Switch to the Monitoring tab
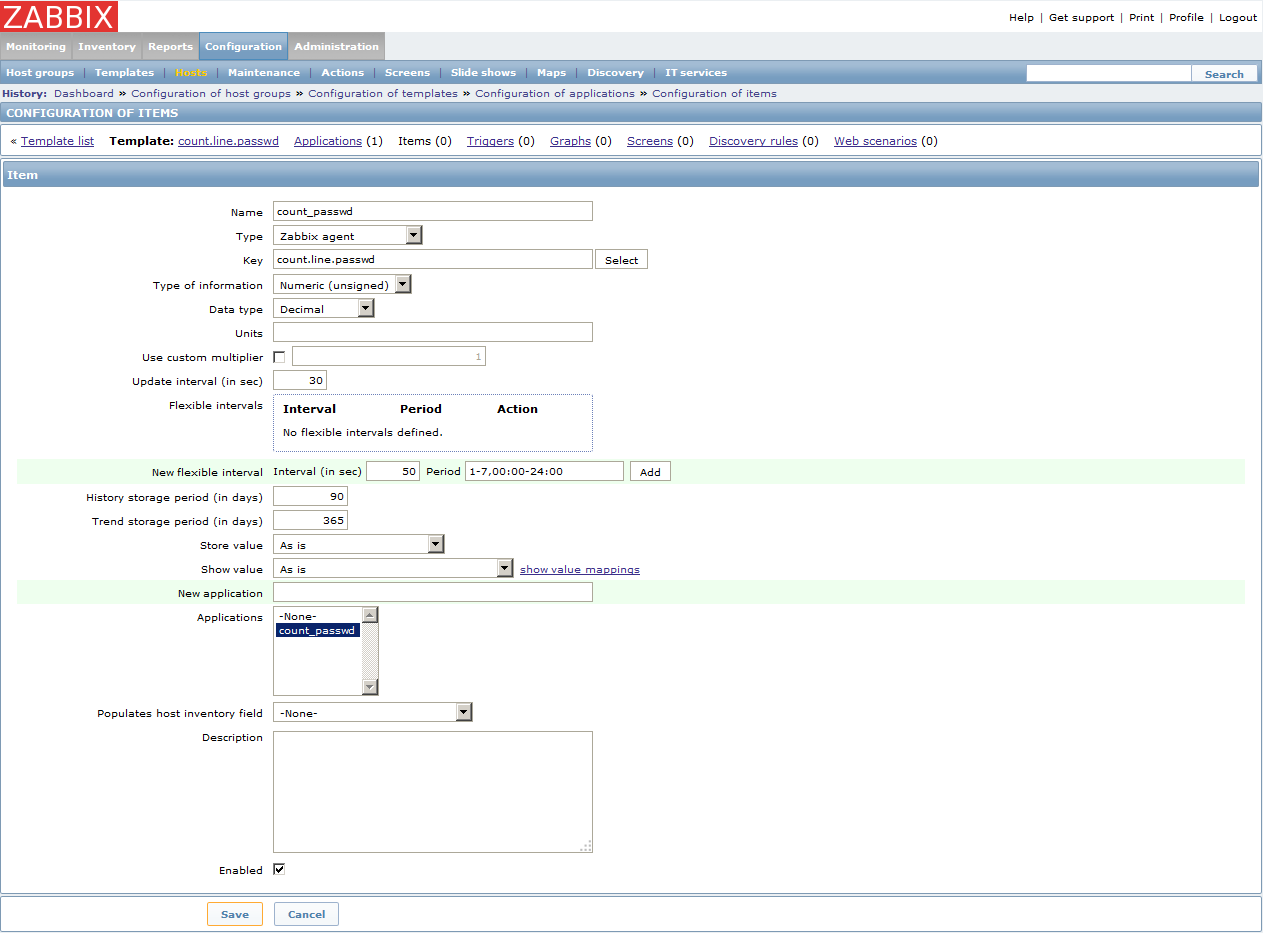Viewport: 1263px width, 933px height. tap(36, 46)
